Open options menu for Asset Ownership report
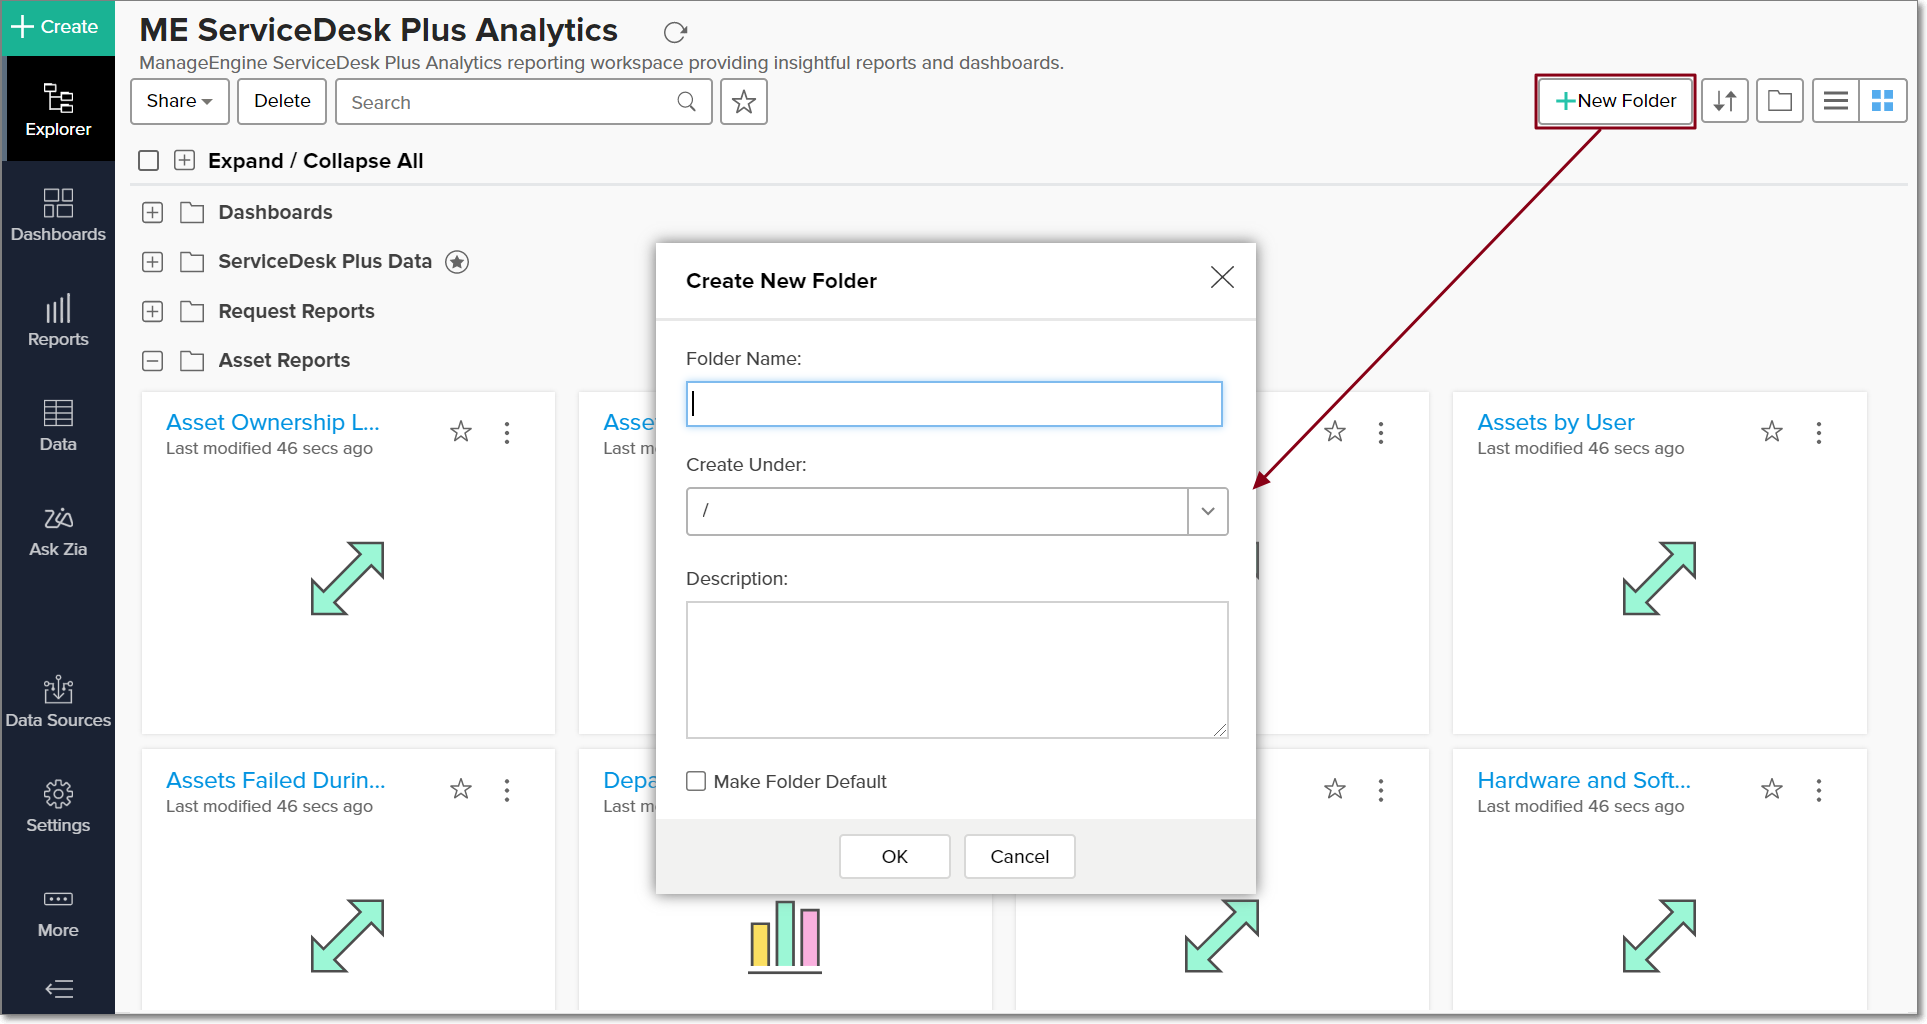 coord(507,433)
